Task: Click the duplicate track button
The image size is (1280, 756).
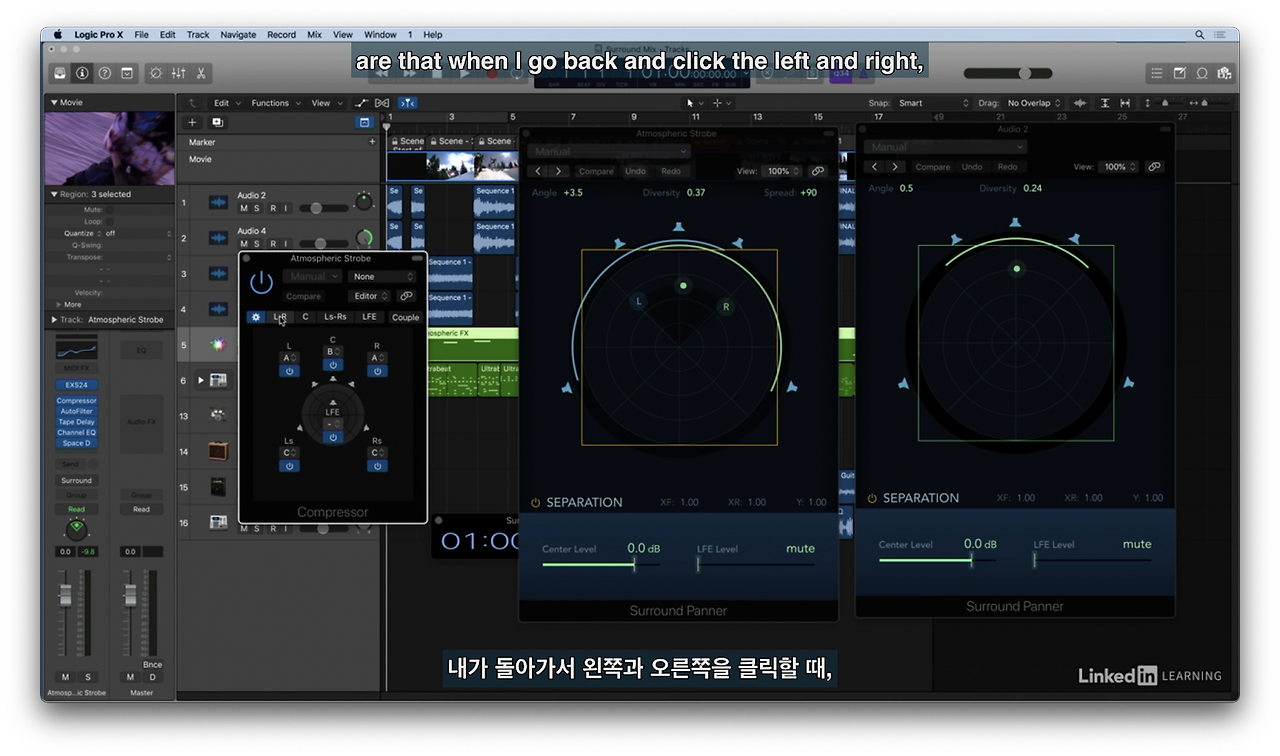Action: tap(217, 122)
